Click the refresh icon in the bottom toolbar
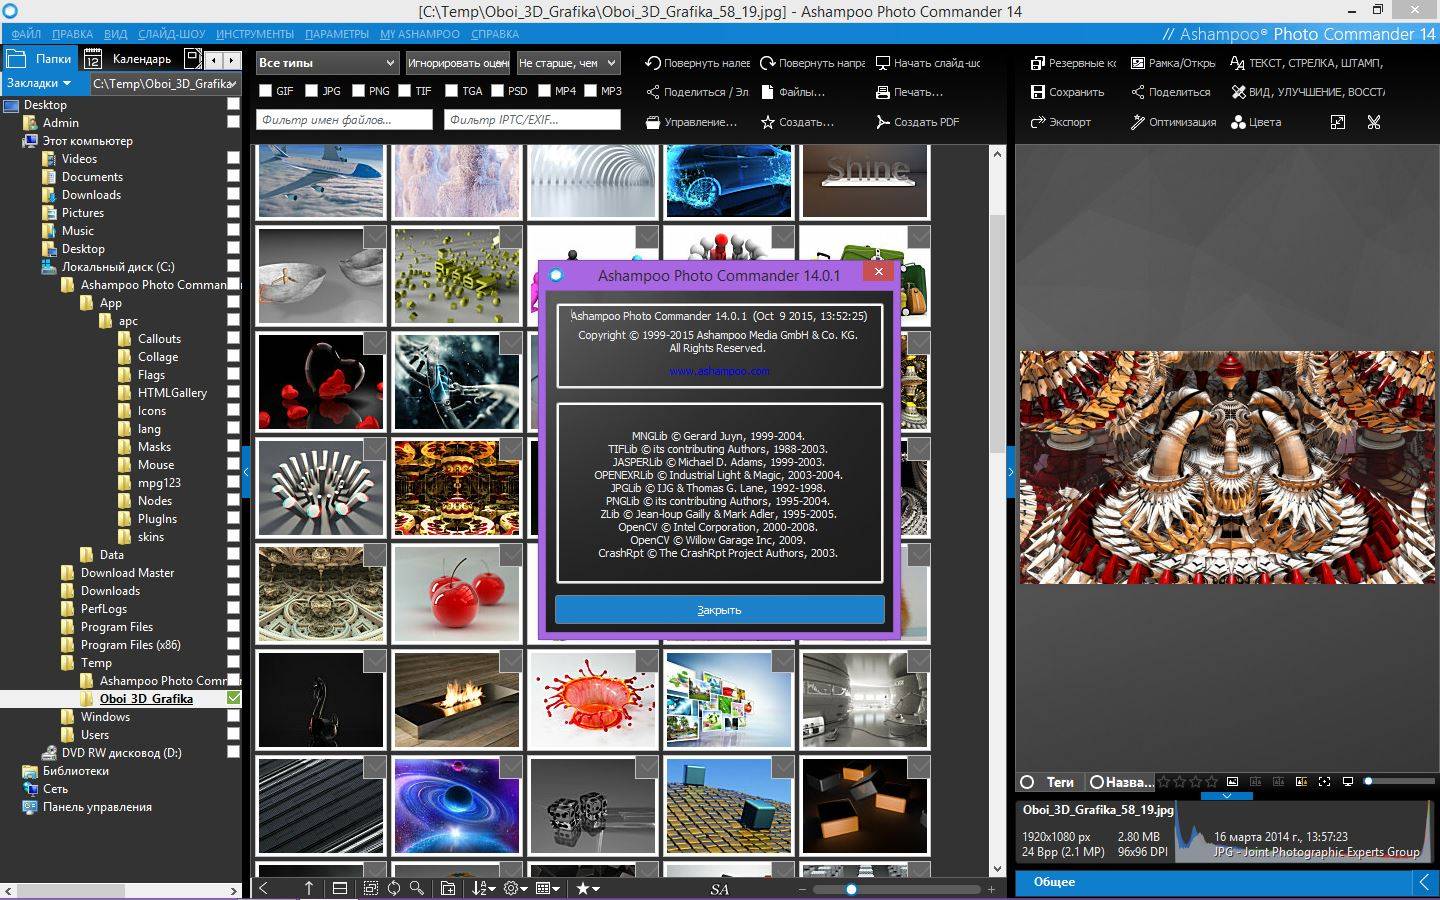Screen dimensions: 1440x900 pyautogui.click(x=394, y=888)
